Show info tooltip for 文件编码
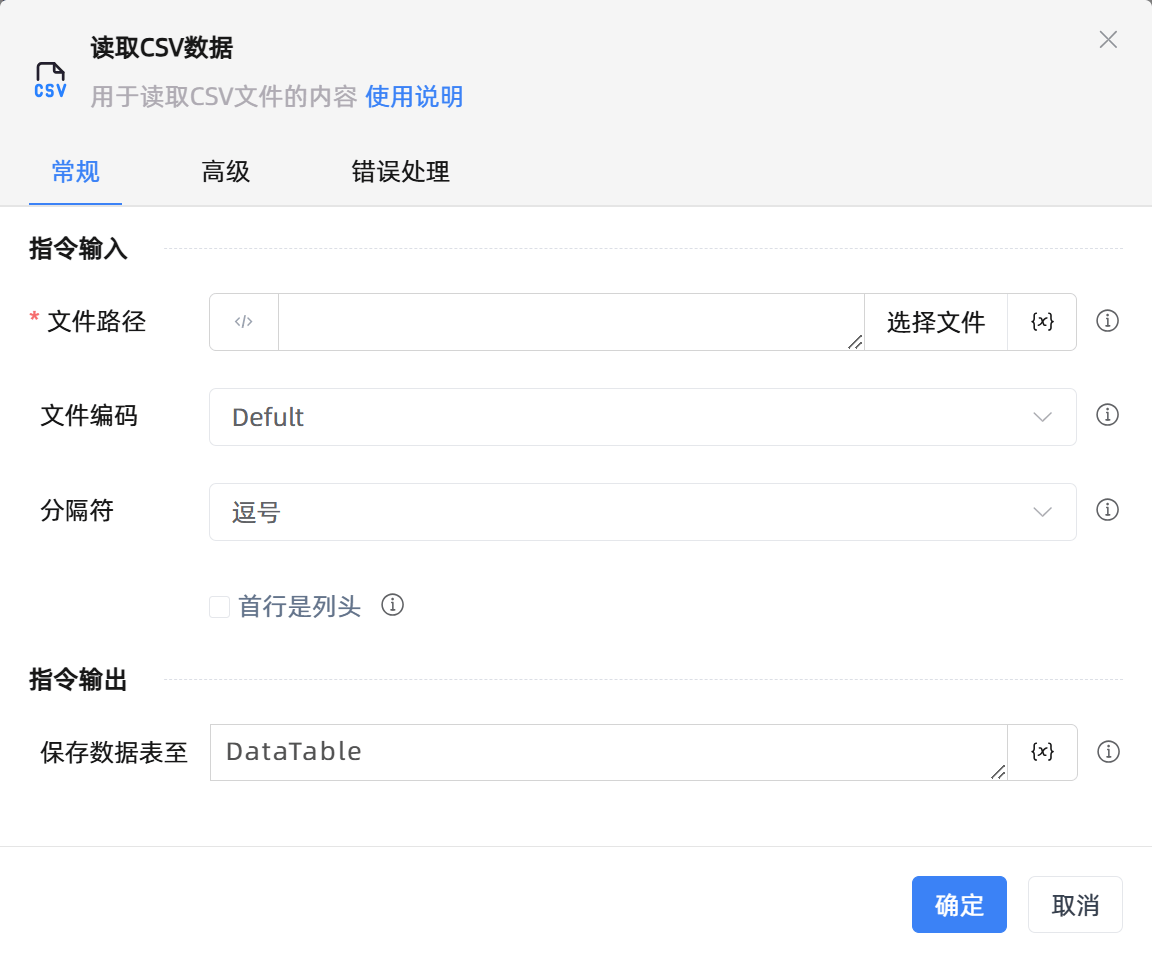This screenshot has height=962, width=1152. click(x=1107, y=415)
